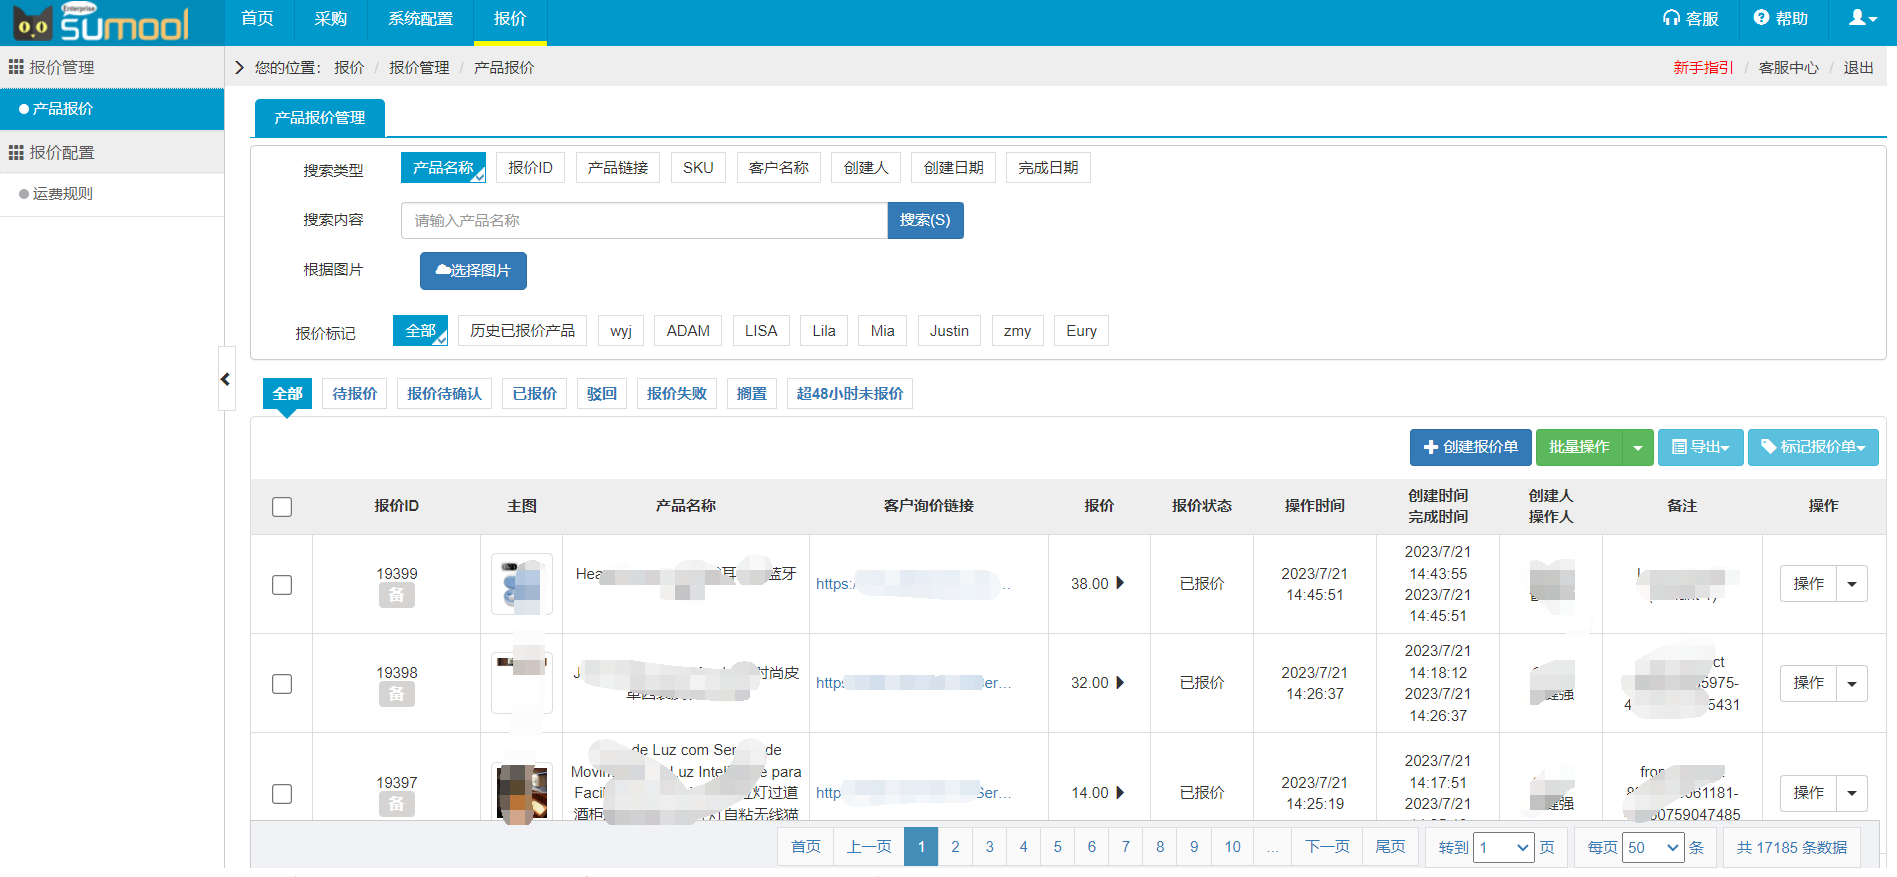Select 运费规则 in sidebar
The image size is (1897, 877).
(112, 193)
